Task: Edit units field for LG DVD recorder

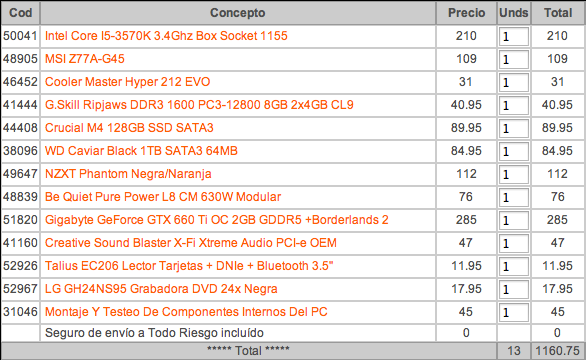Action: tap(514, 290)
